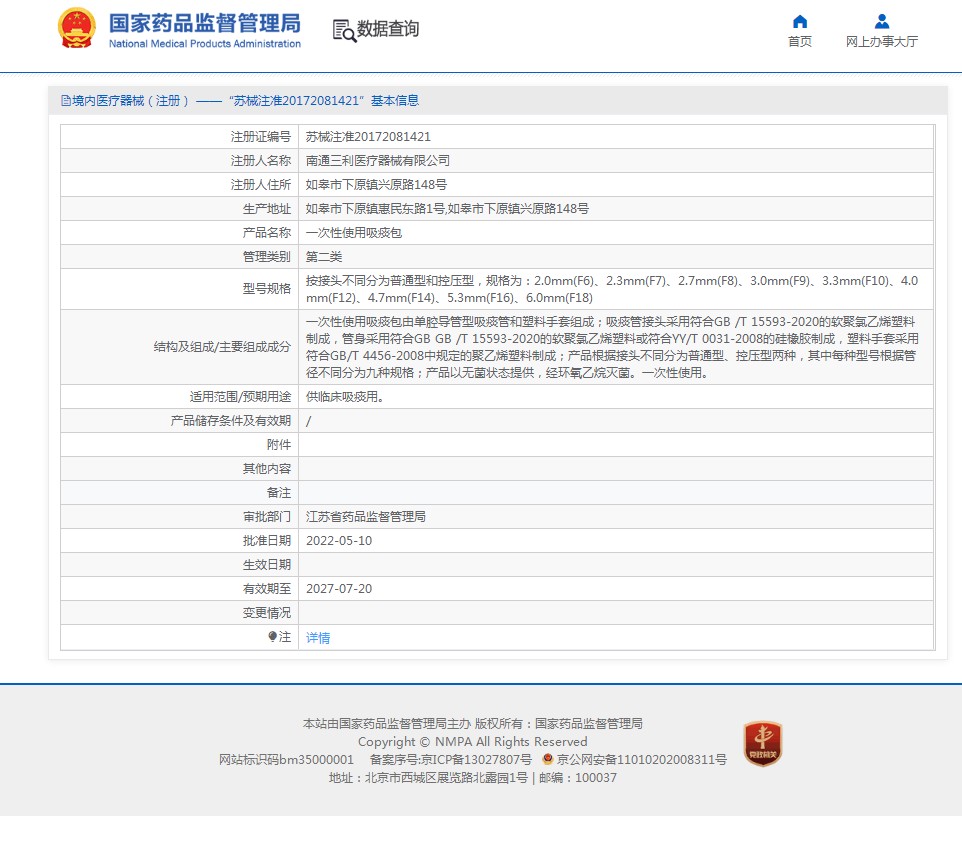Click the 网上办事大厅 user icon
The image size is (962, 843).
[x=882, y=21]
